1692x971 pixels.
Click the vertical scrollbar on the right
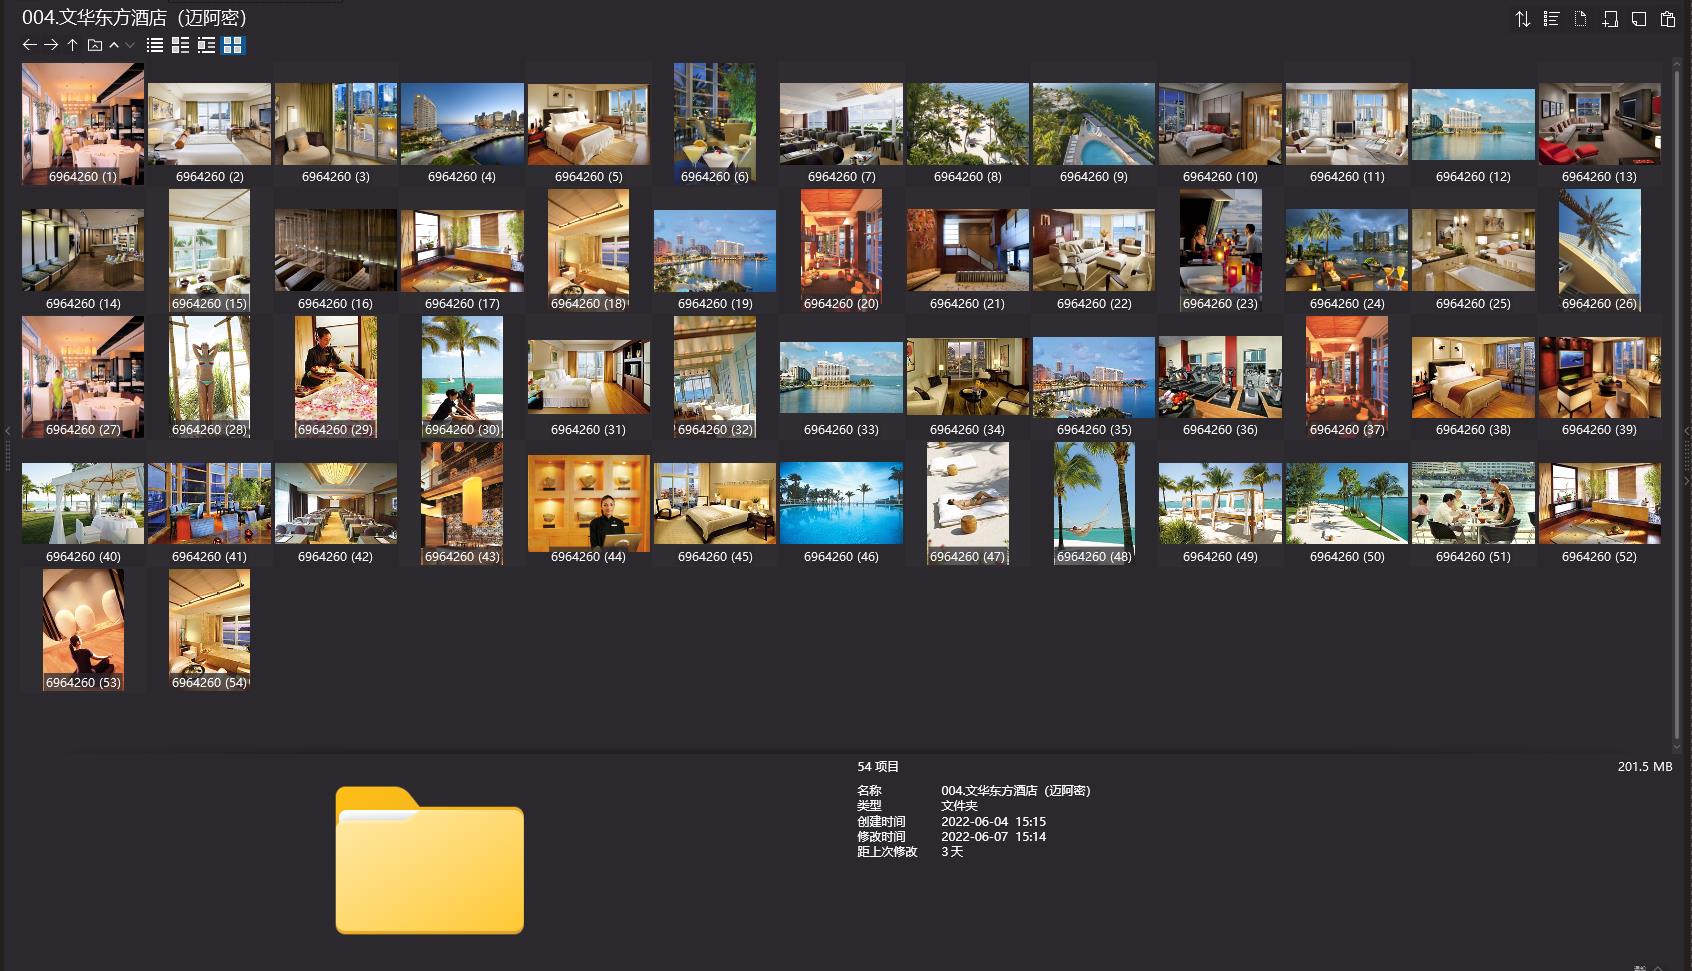1677,400
